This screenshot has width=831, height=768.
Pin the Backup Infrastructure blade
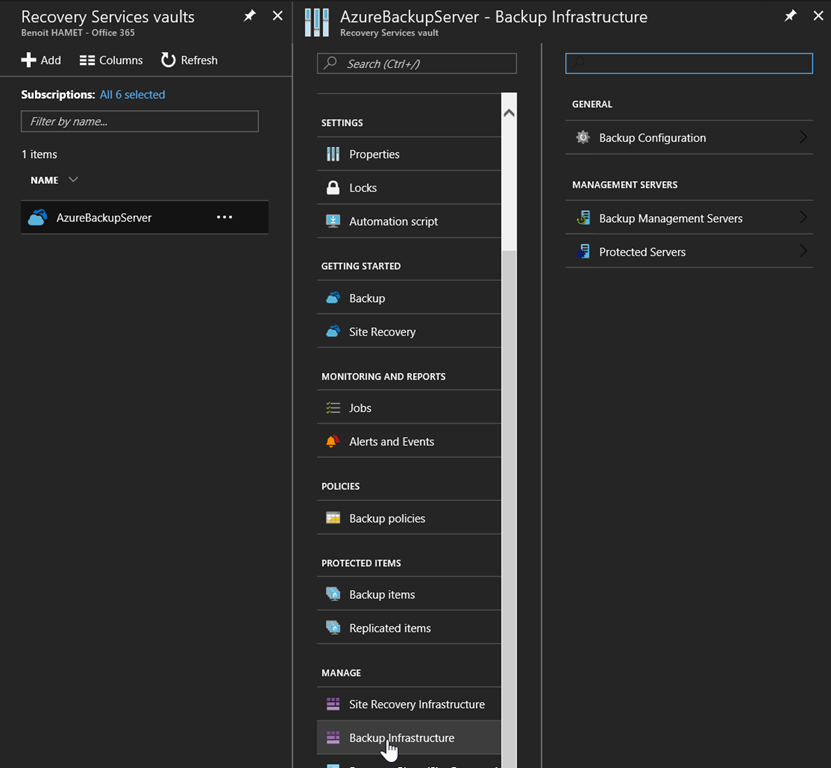[x=790, y=17]
